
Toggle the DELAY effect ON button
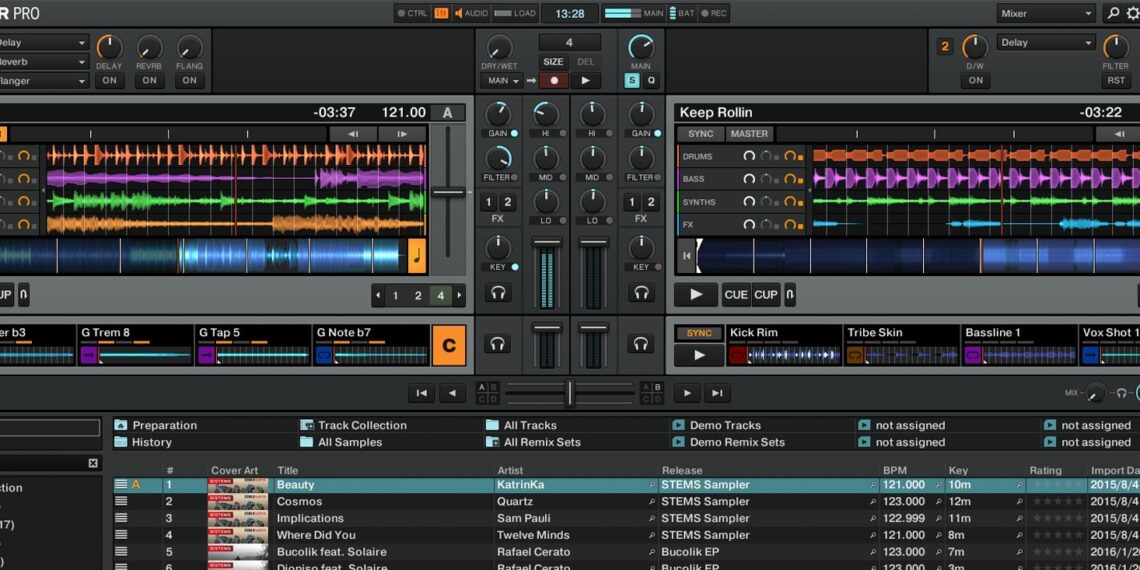tap(109, 81)
